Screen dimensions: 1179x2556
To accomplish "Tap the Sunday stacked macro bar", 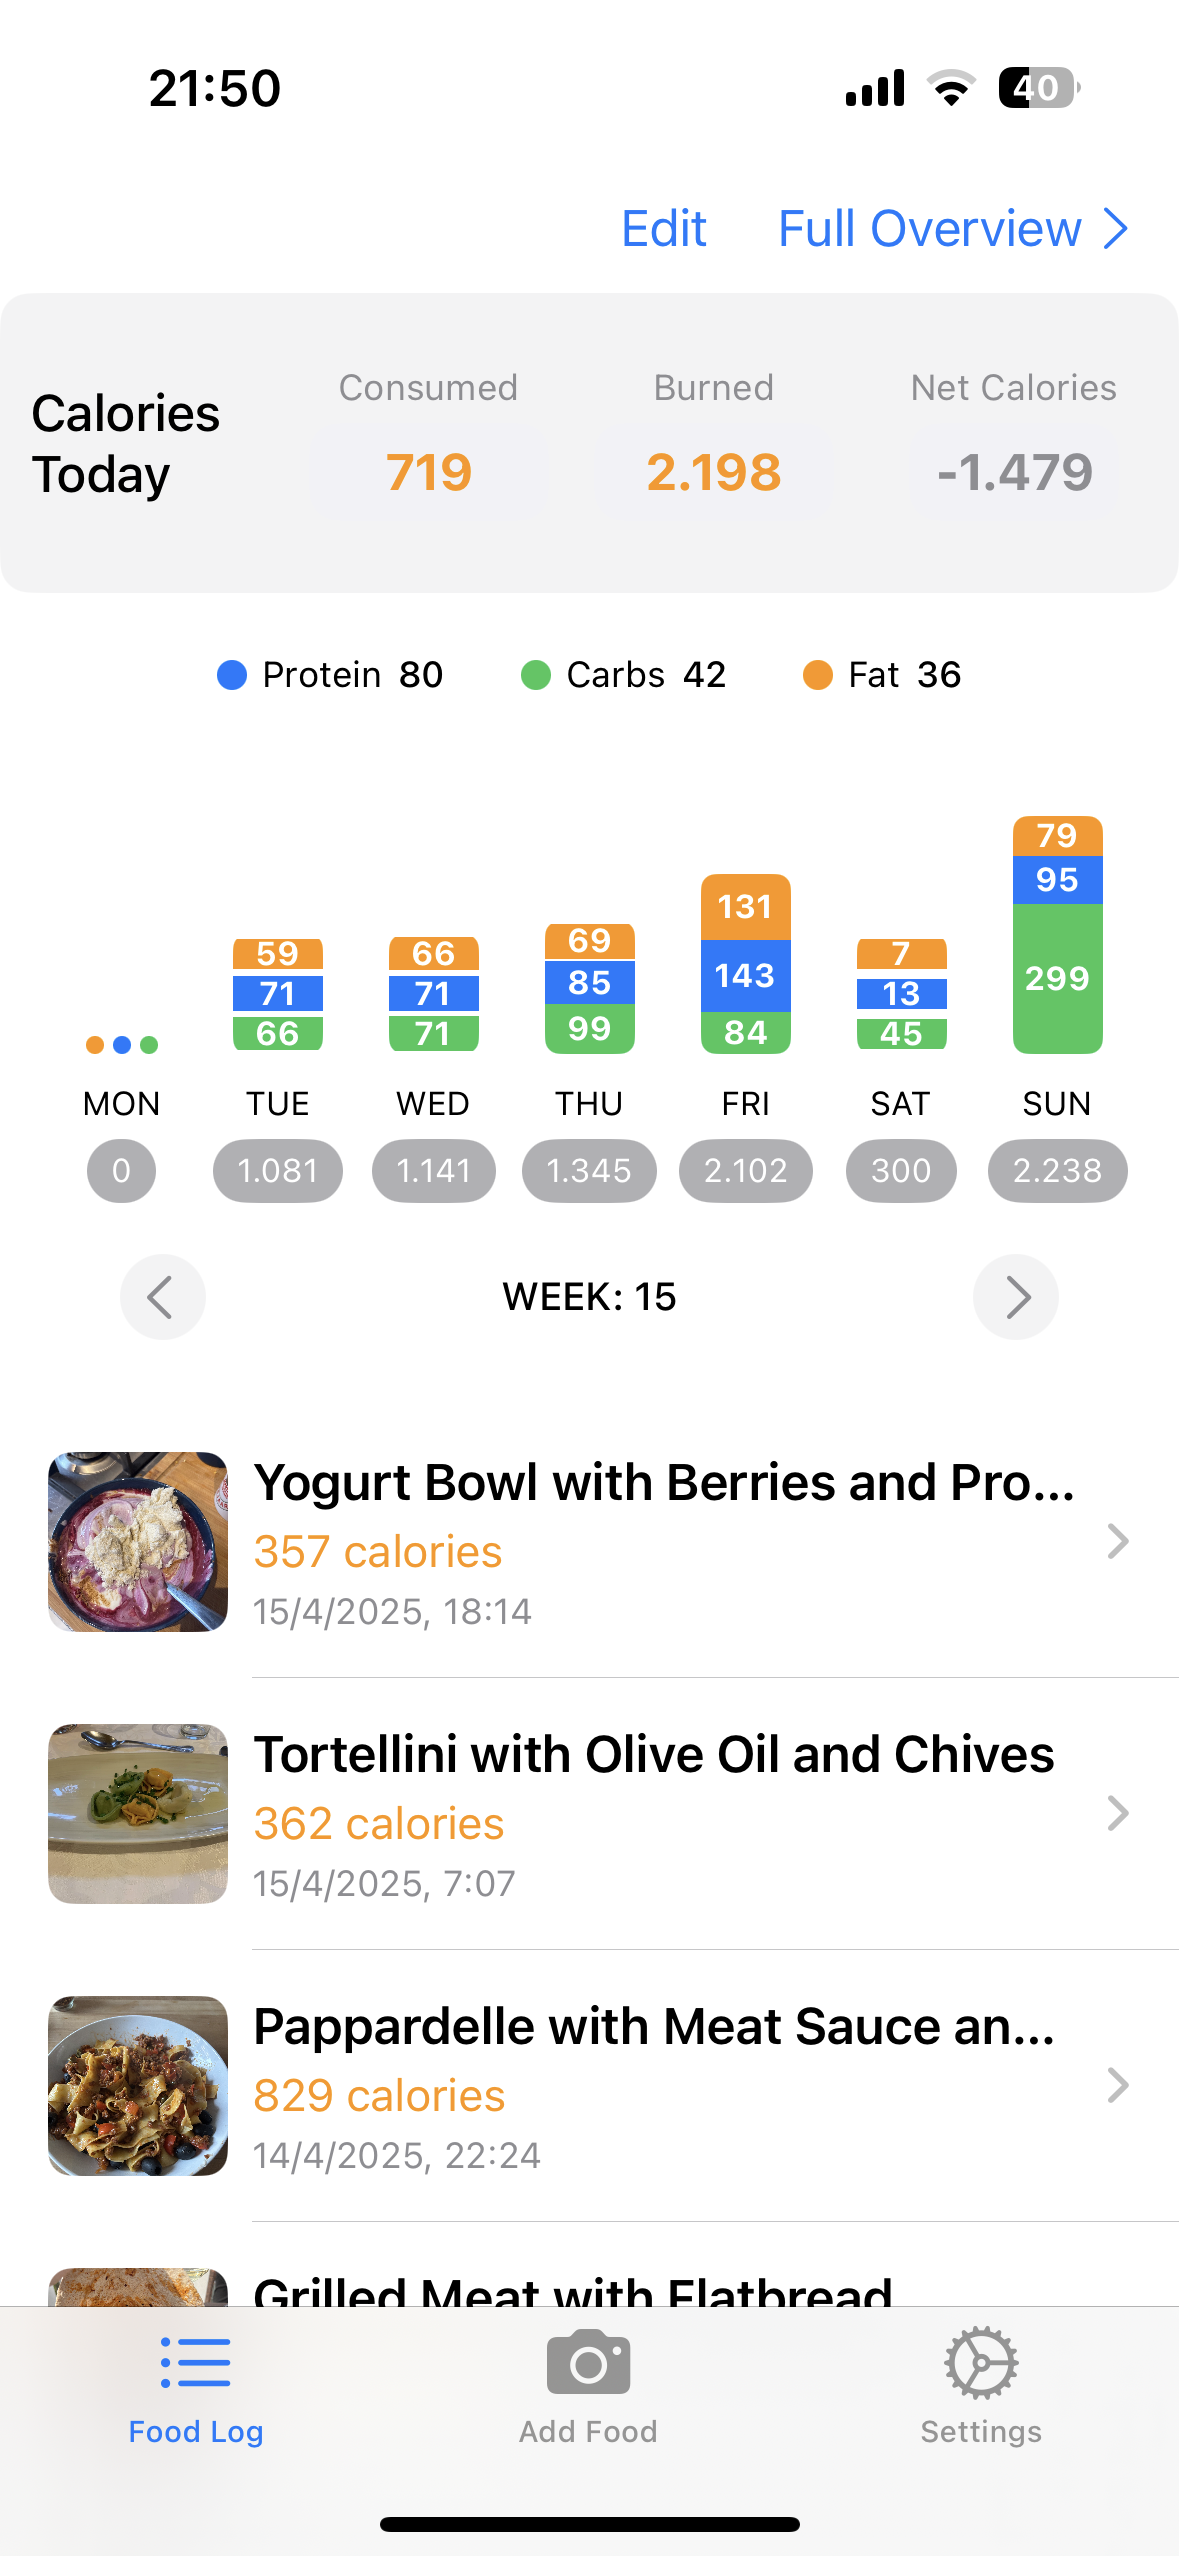I will tap(1057, 935).
